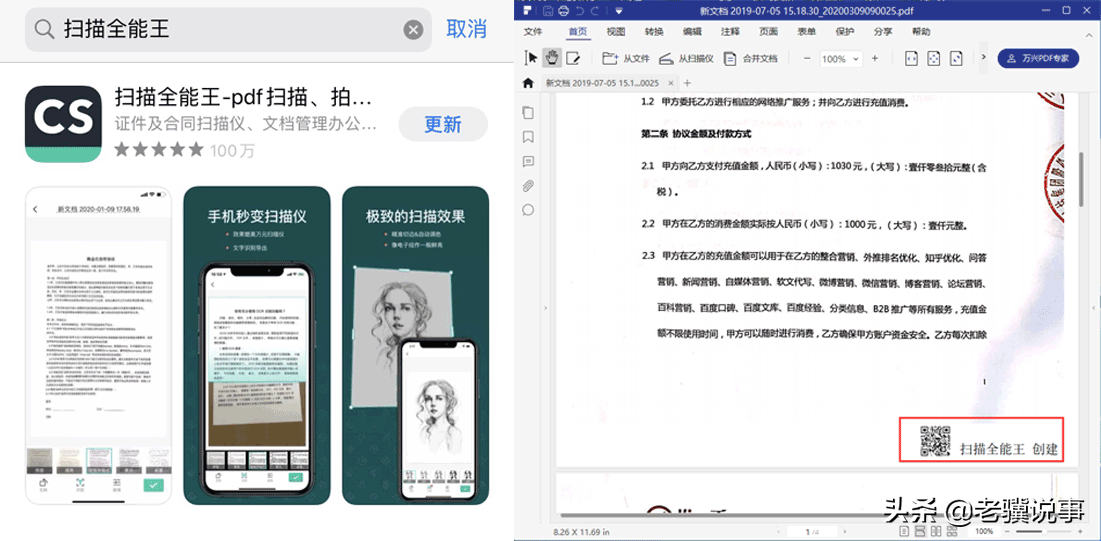Click the horizontal scrollbar of PDF document
The image size is (1101, 541).
pos(815,516)
